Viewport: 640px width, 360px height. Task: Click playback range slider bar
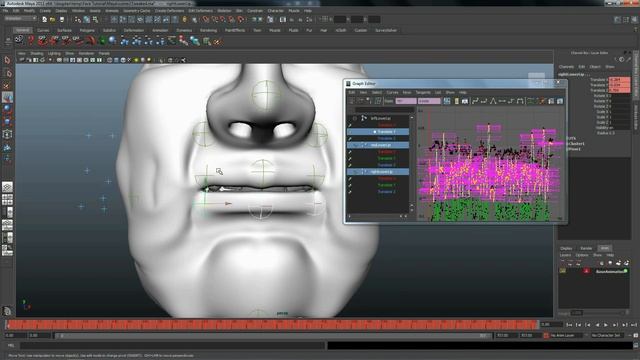pyautogui.click(x=273, y=336)
